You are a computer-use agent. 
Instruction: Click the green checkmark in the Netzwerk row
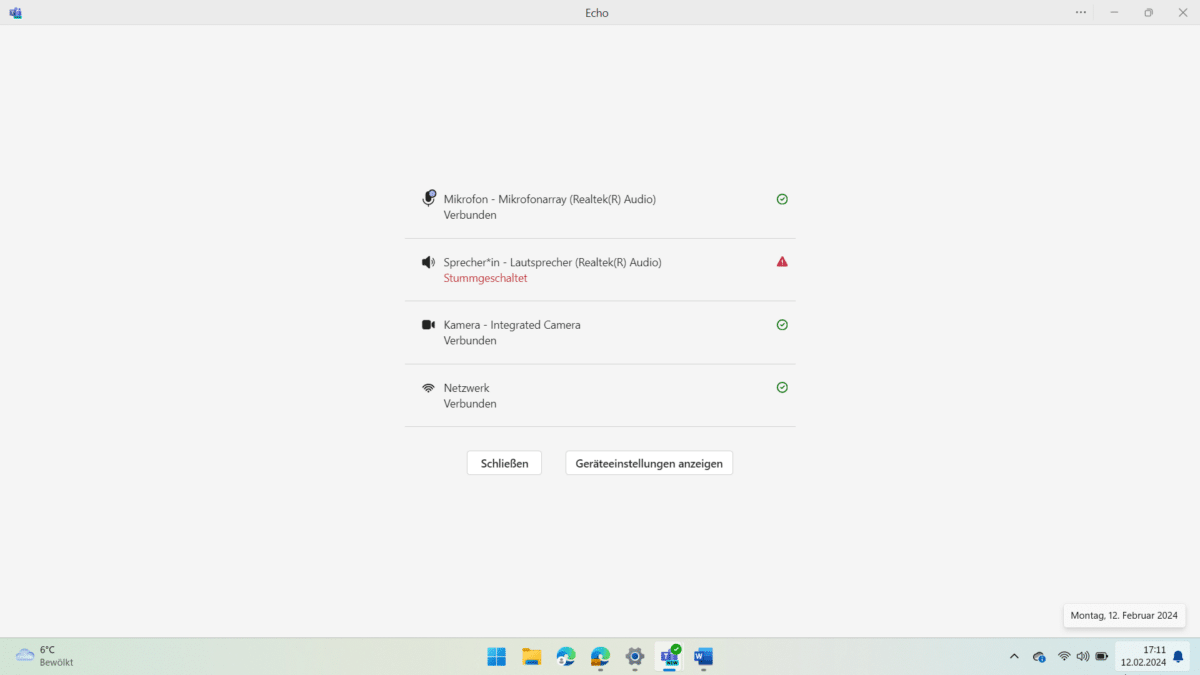(782, 387)
